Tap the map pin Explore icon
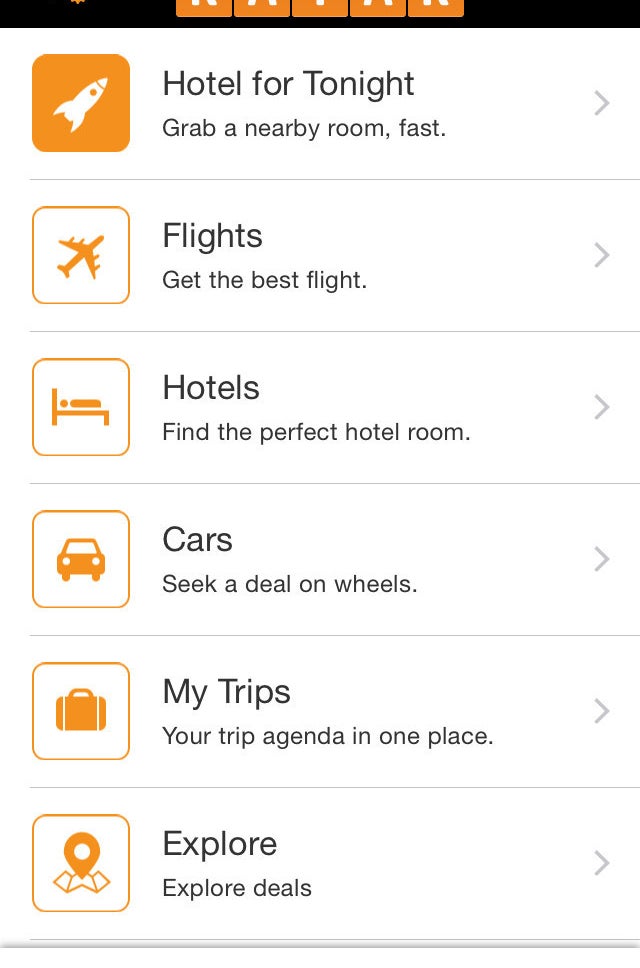Screen dimensions: 640x968 click(x=81, y=863)
